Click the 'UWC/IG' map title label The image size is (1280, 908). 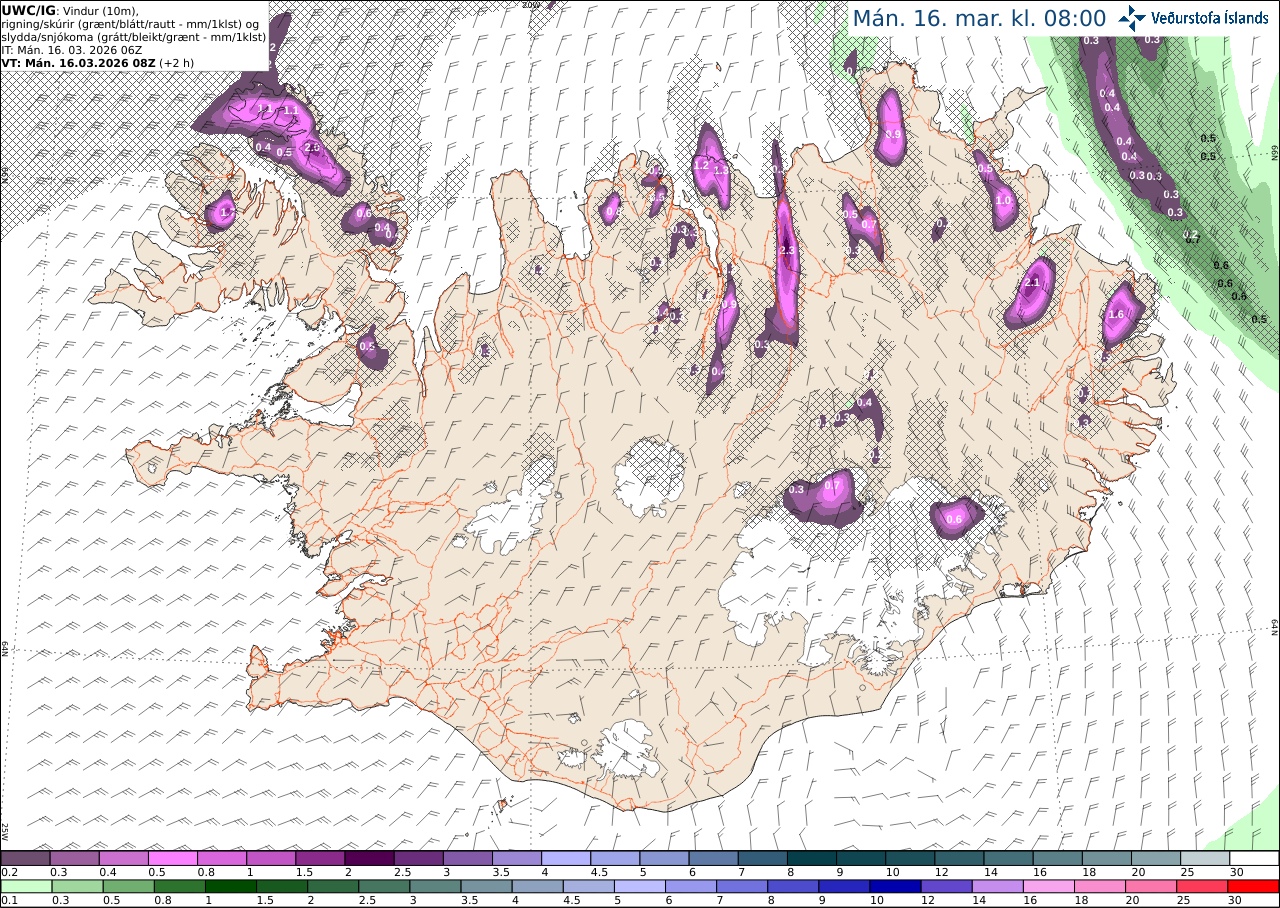[x=28, y=10]
